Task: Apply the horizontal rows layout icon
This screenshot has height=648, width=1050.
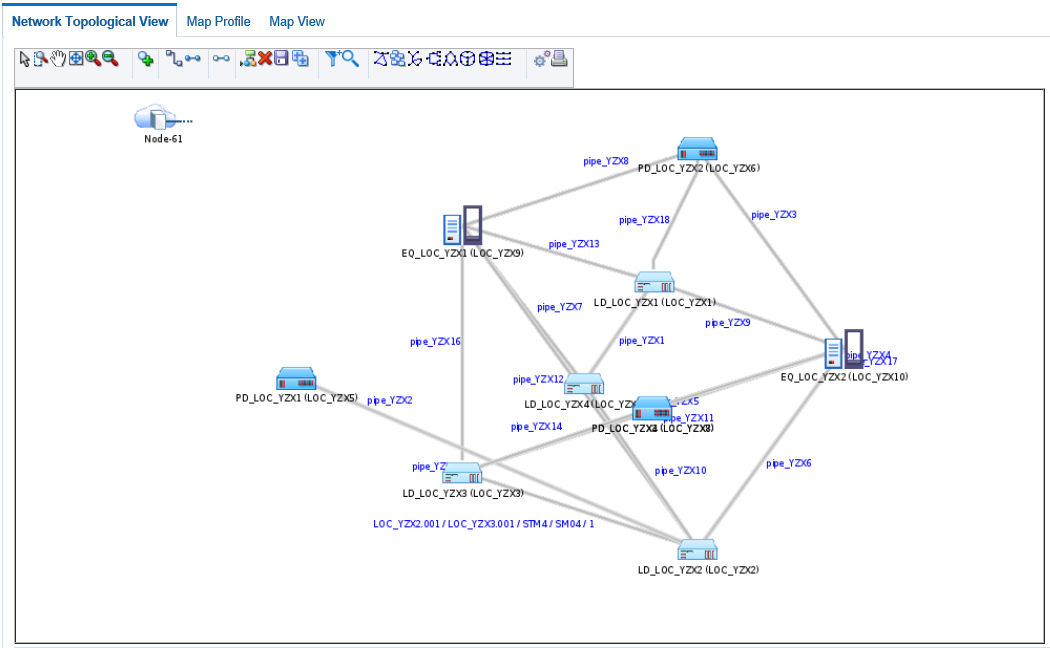Action: coord(504,59)
